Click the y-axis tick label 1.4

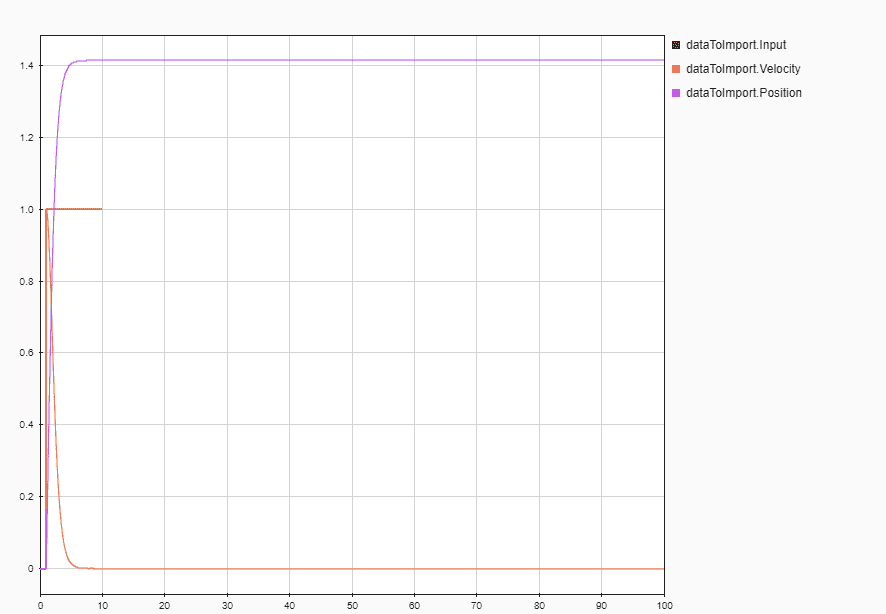click(24, 65)
